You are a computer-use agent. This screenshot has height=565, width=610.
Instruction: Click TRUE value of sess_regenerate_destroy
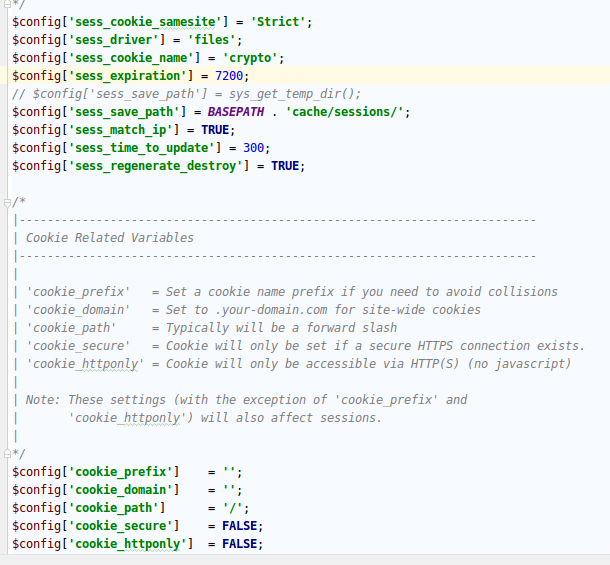coord(285,166)
